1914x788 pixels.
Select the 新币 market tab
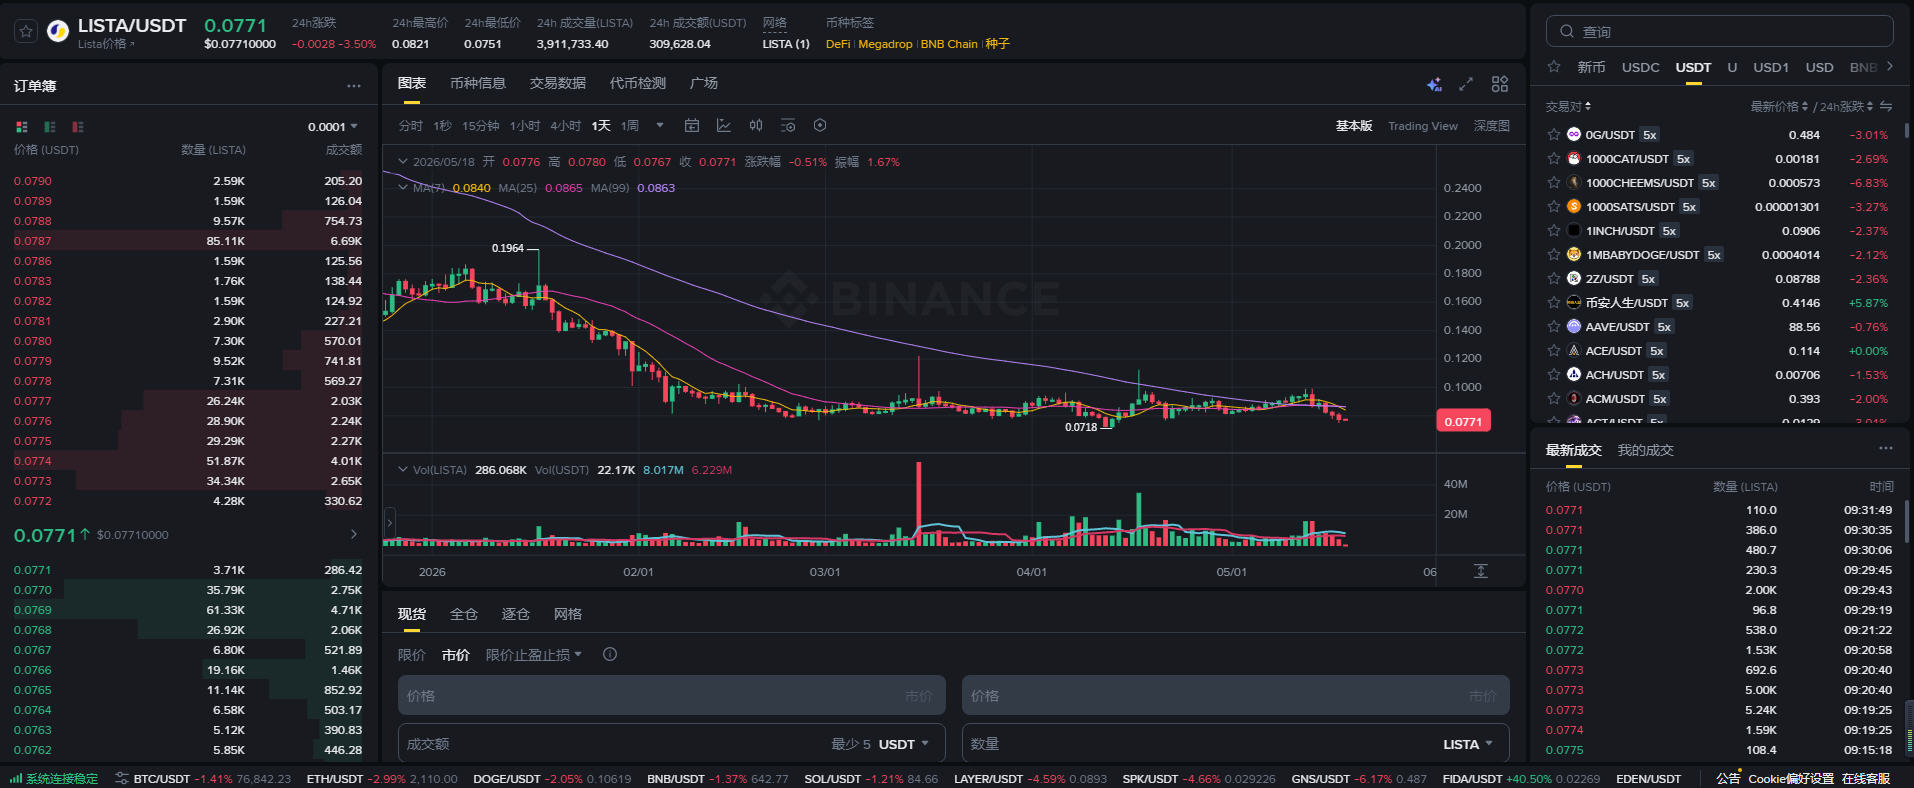pyautogui.click(x=1591, y=67)
